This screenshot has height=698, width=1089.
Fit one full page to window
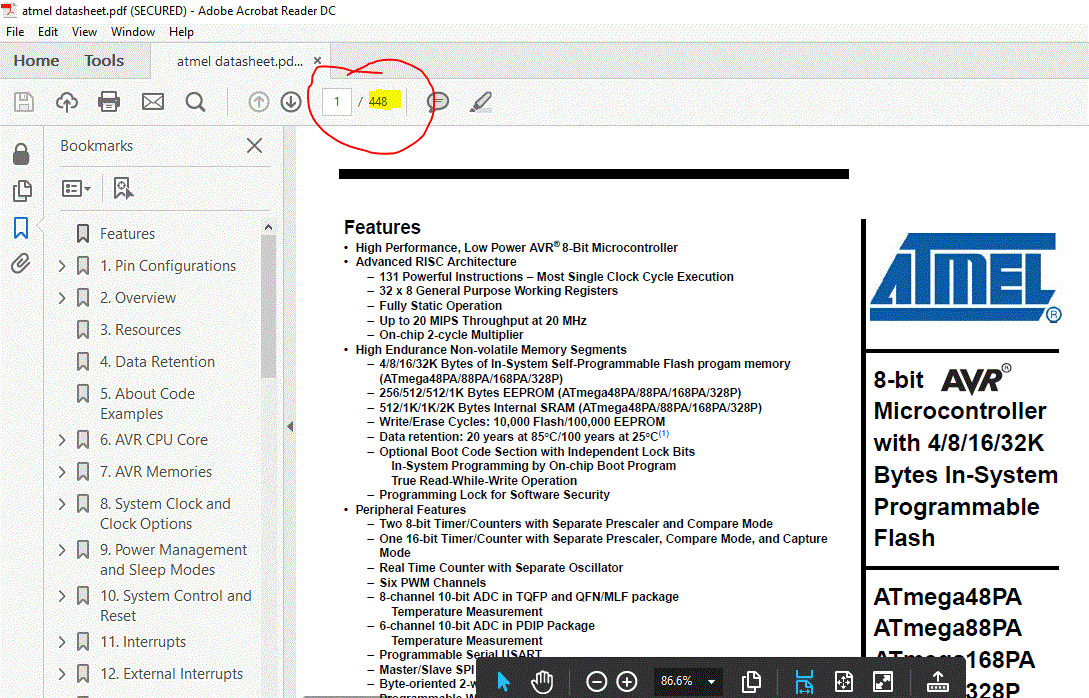pos(843,681)
